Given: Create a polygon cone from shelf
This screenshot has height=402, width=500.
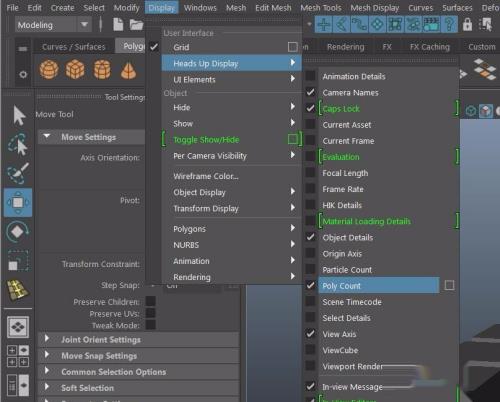Looking at the screenshot, I should coord(128,70).
